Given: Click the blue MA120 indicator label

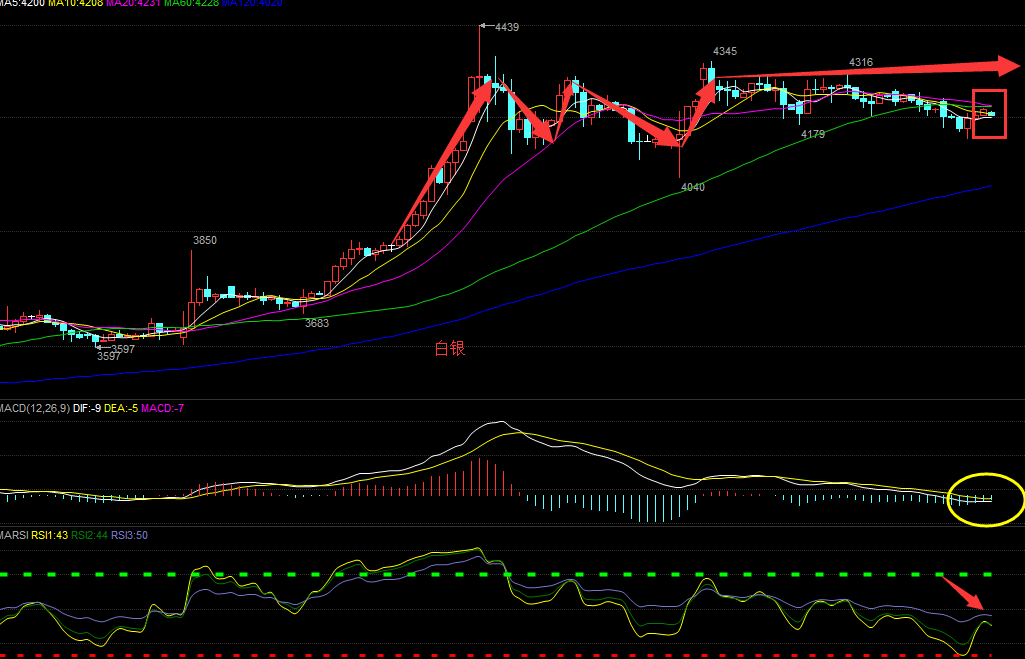Looking at the screenshot, I should tap(251, 3).
